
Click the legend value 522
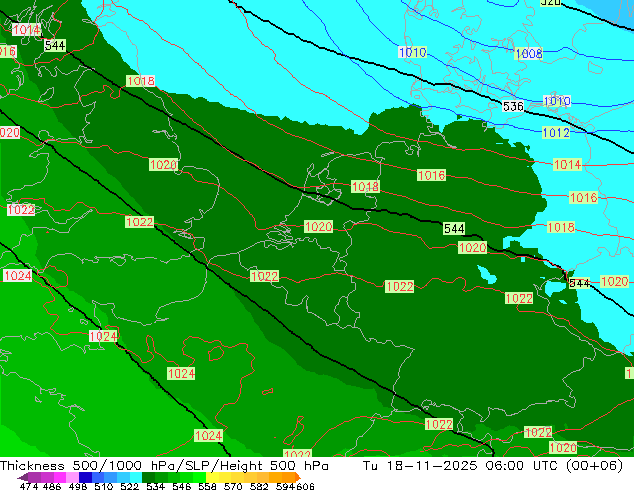point(129,486)
